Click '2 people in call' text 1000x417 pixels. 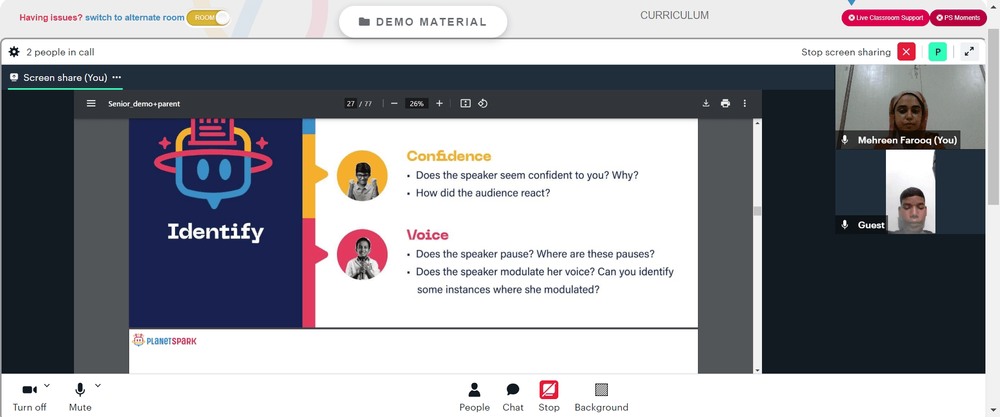(x=60, y=52)
